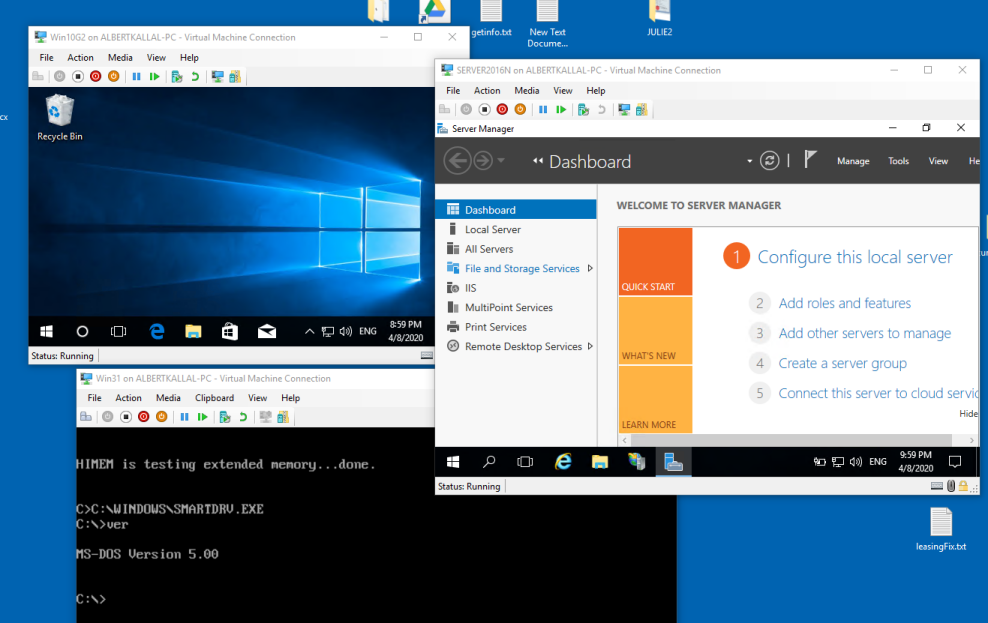Click Enhanced Session icon in Win10G2 toolbar
Screen dimensions: 988x623
217,76
